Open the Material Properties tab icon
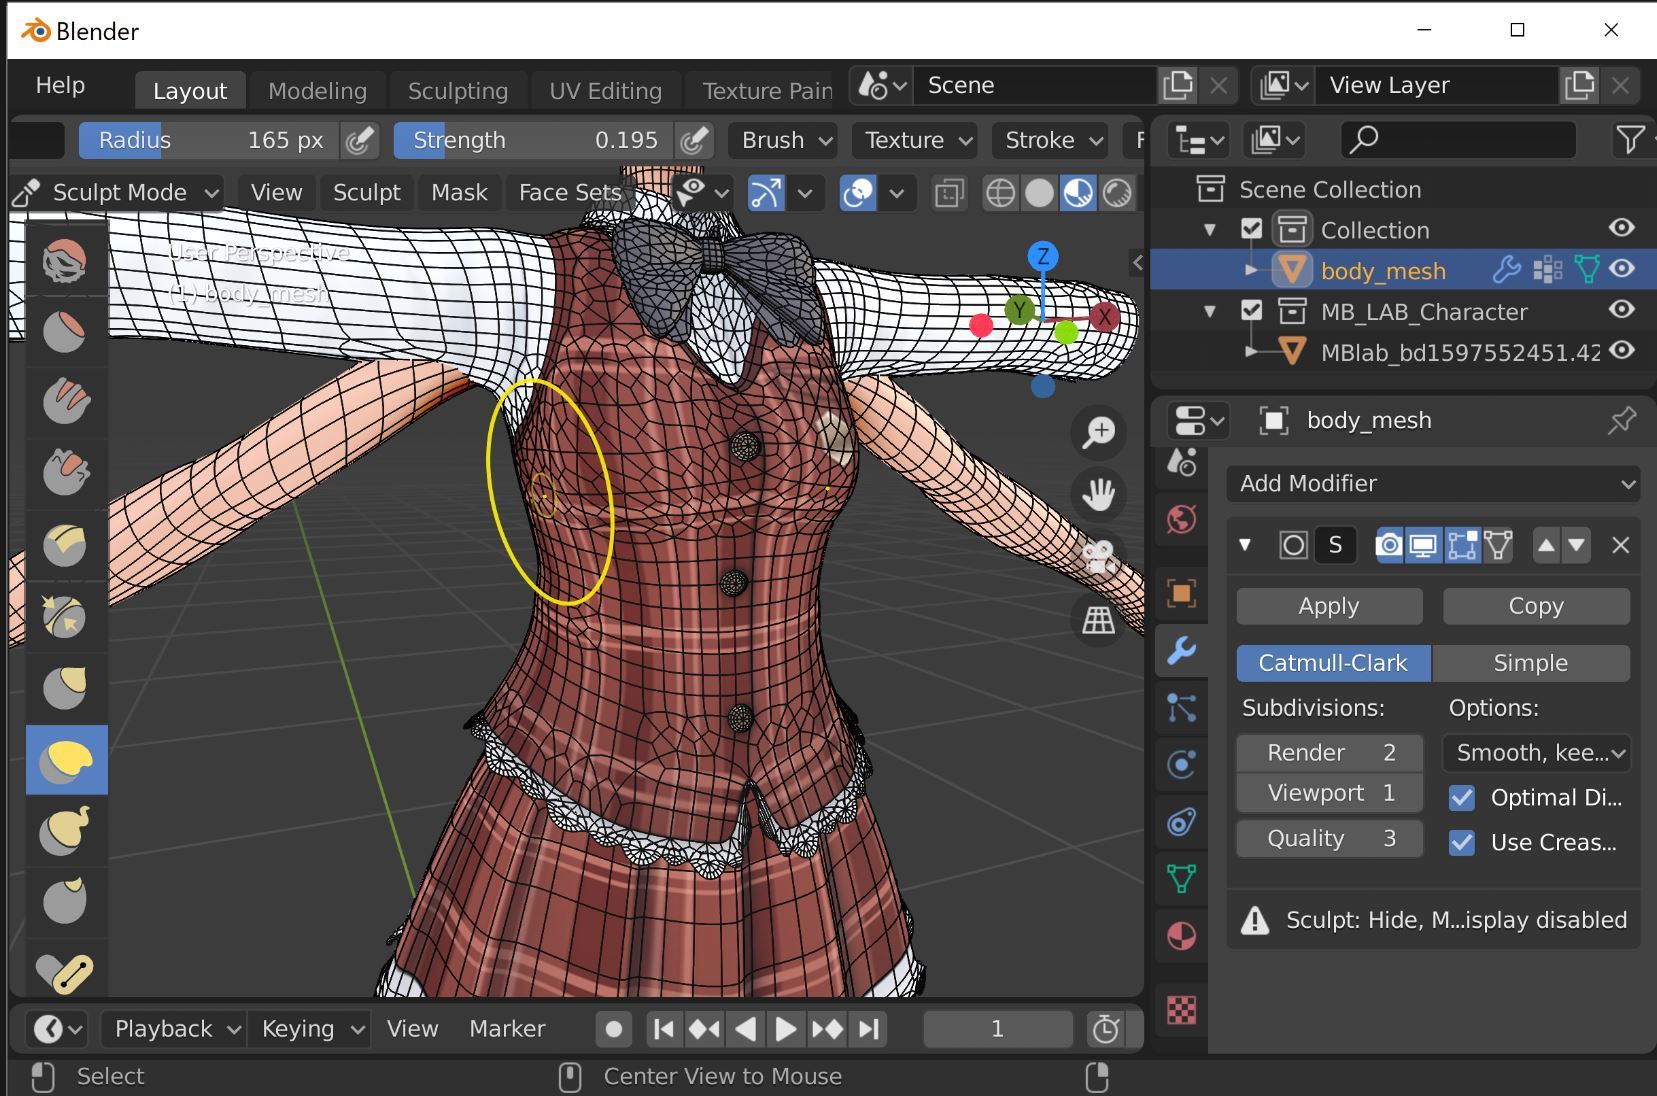The image size is (1657, 1096). click(1181, 937)
